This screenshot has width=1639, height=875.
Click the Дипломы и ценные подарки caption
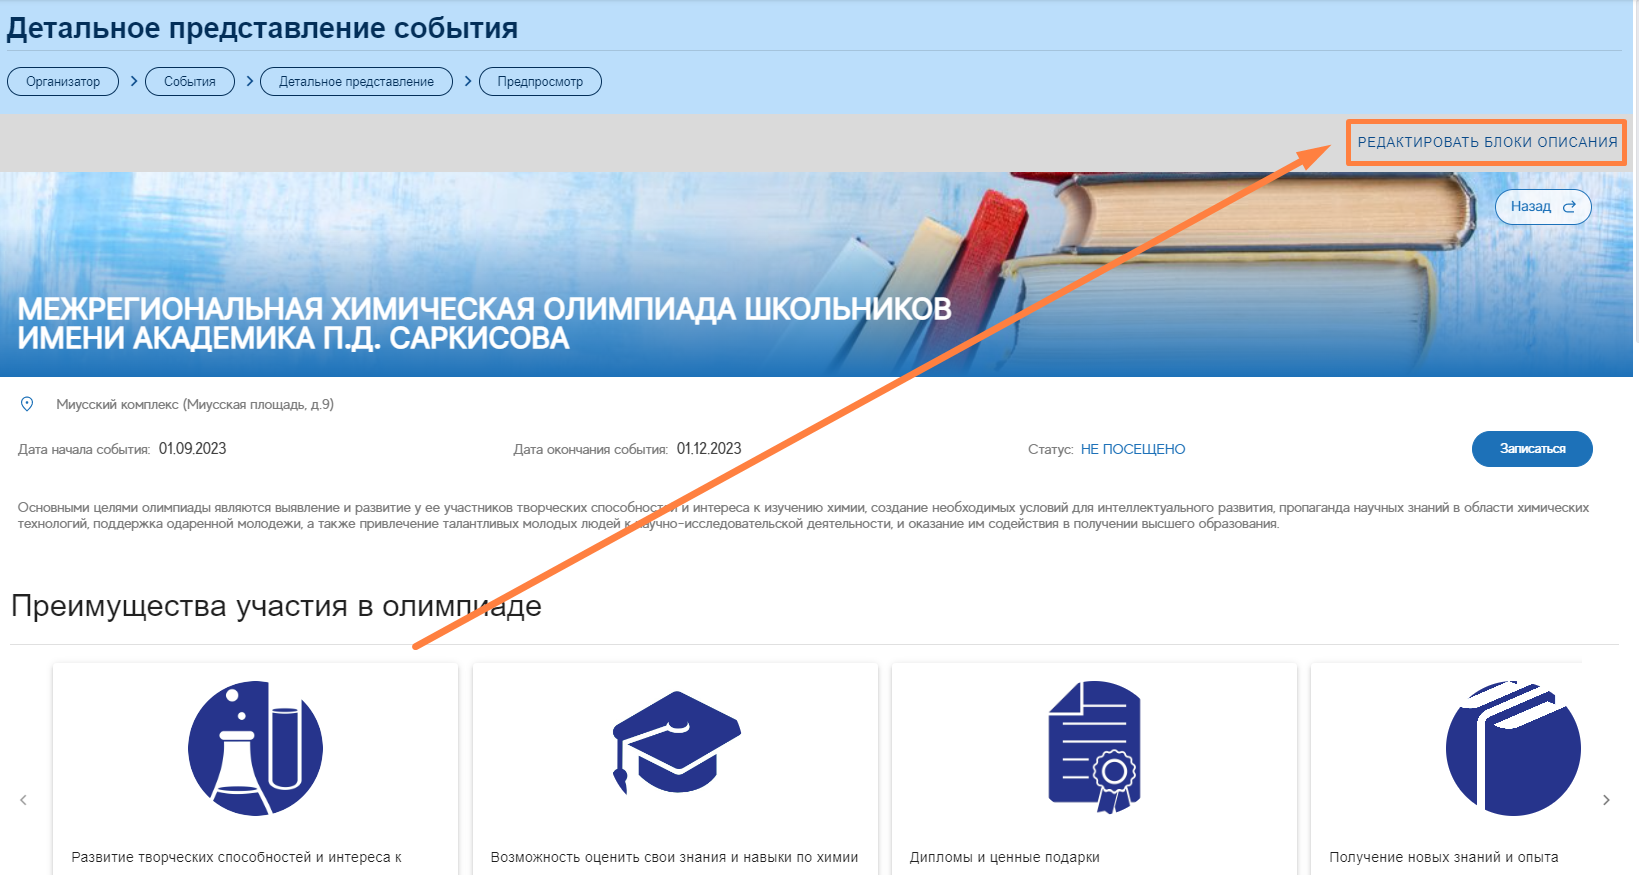tap(1004, 857)
